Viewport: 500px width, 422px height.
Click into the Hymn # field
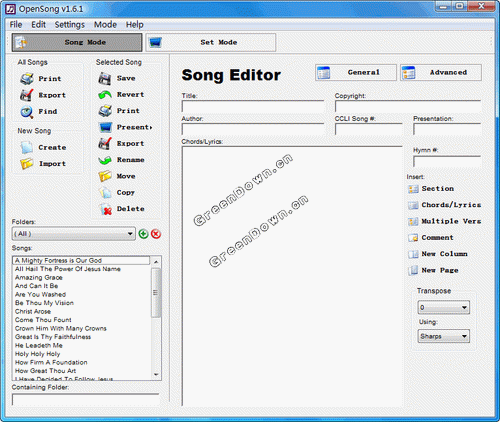pyautogui.click(x=447, y=162)
